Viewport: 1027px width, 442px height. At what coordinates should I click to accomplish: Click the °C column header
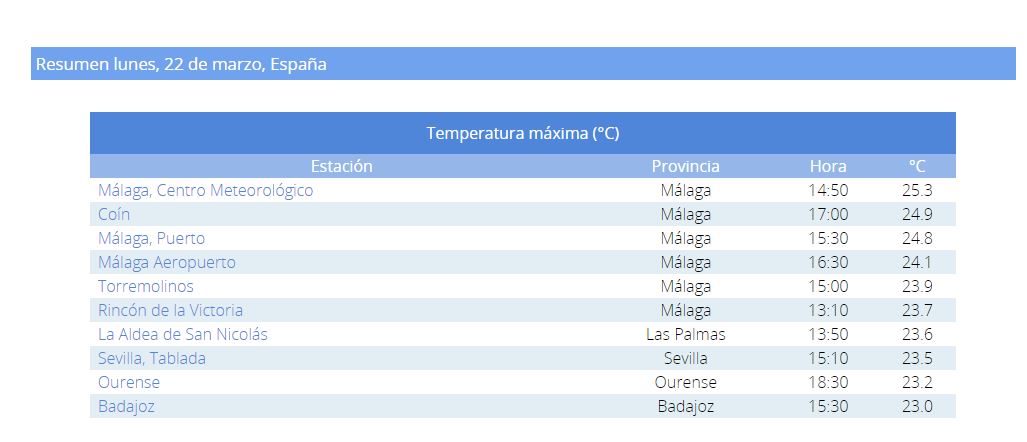[x=917, y=166]
